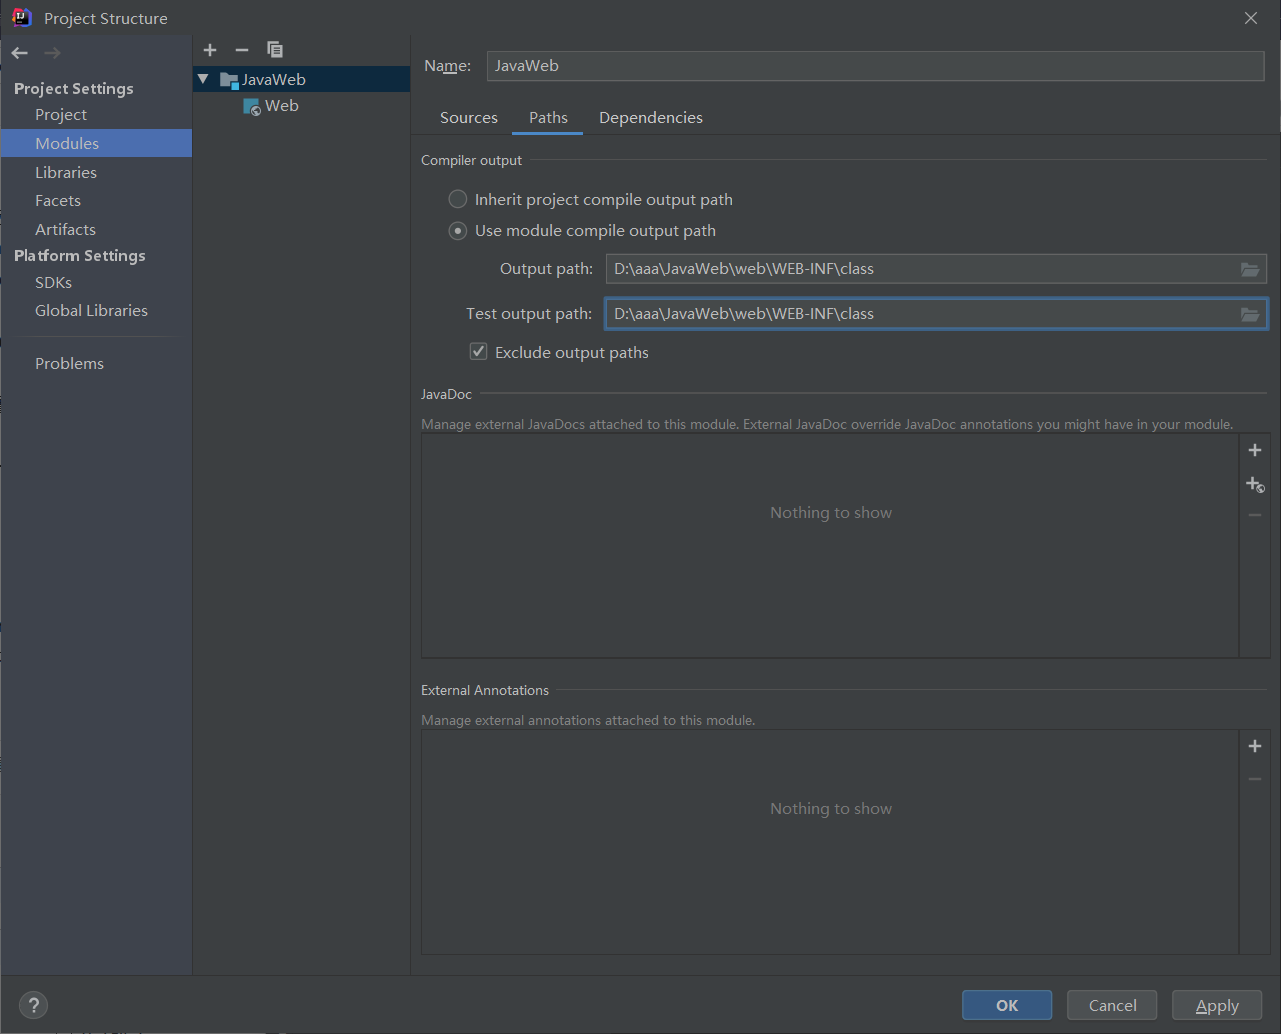Select the JavaWeb module in tree
Image resolution: width=1281 pixels, height=1034 pixels.
click(x=302, y=79)
